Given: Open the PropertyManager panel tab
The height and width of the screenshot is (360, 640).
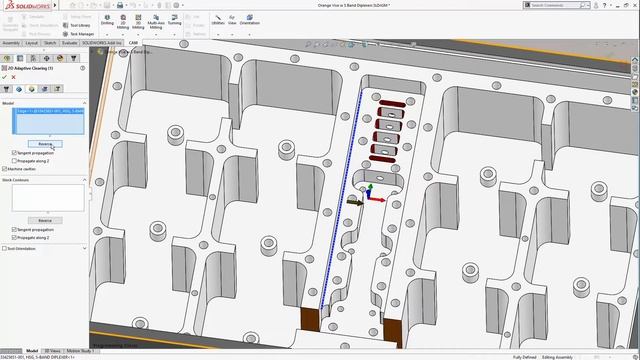Looking at the screenshot, I should point(20,58).
